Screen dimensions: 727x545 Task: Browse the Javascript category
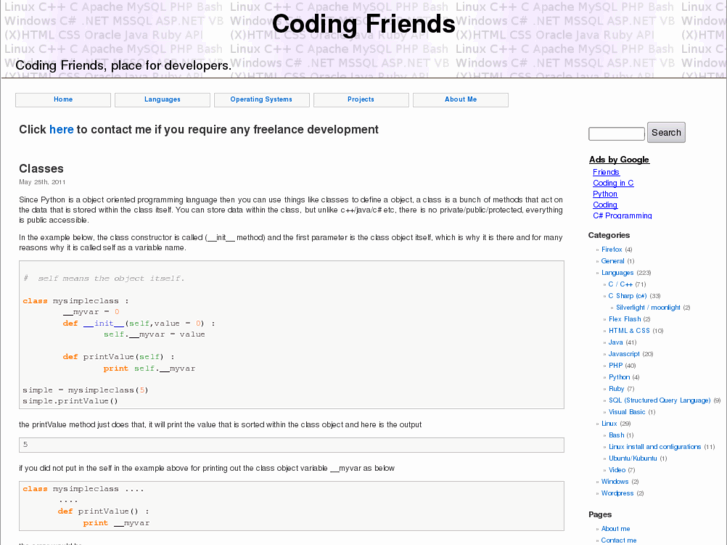point(624,354)
